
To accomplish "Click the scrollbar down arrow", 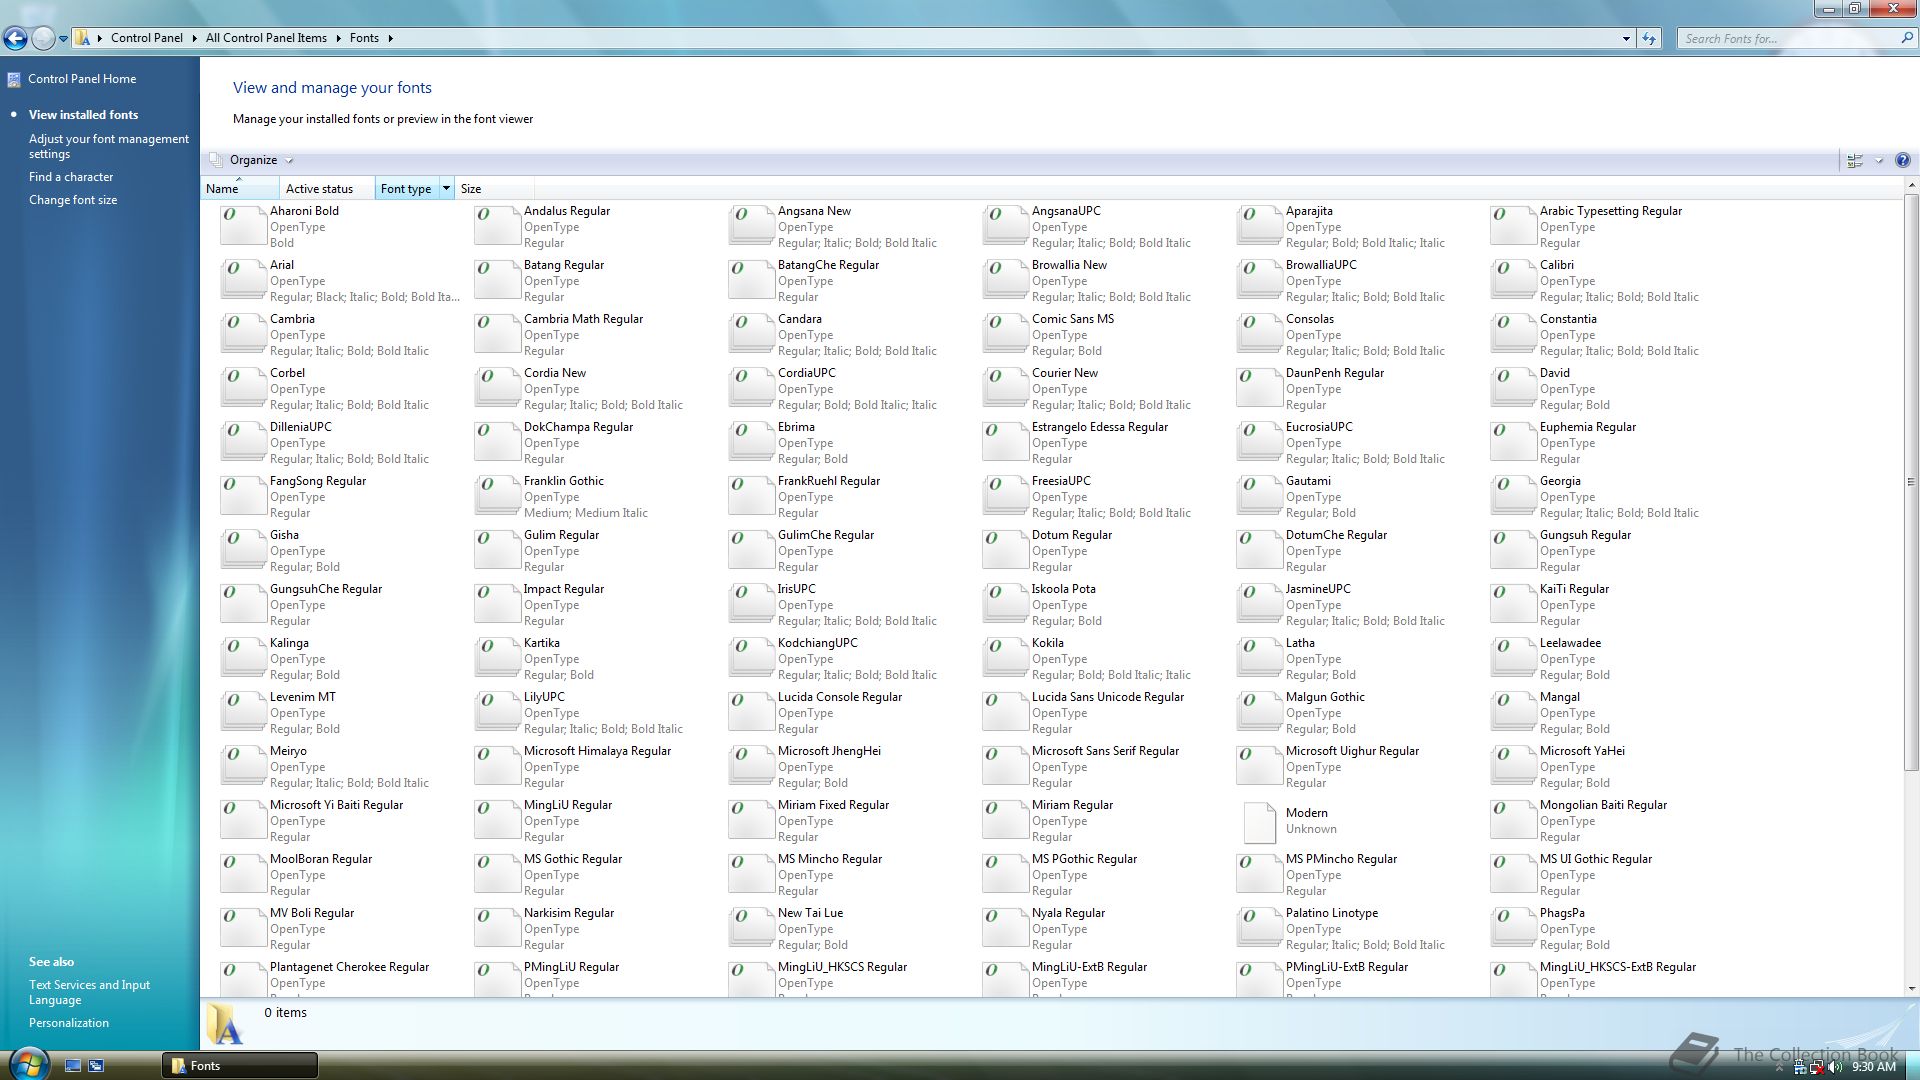I will [1911, 988].
